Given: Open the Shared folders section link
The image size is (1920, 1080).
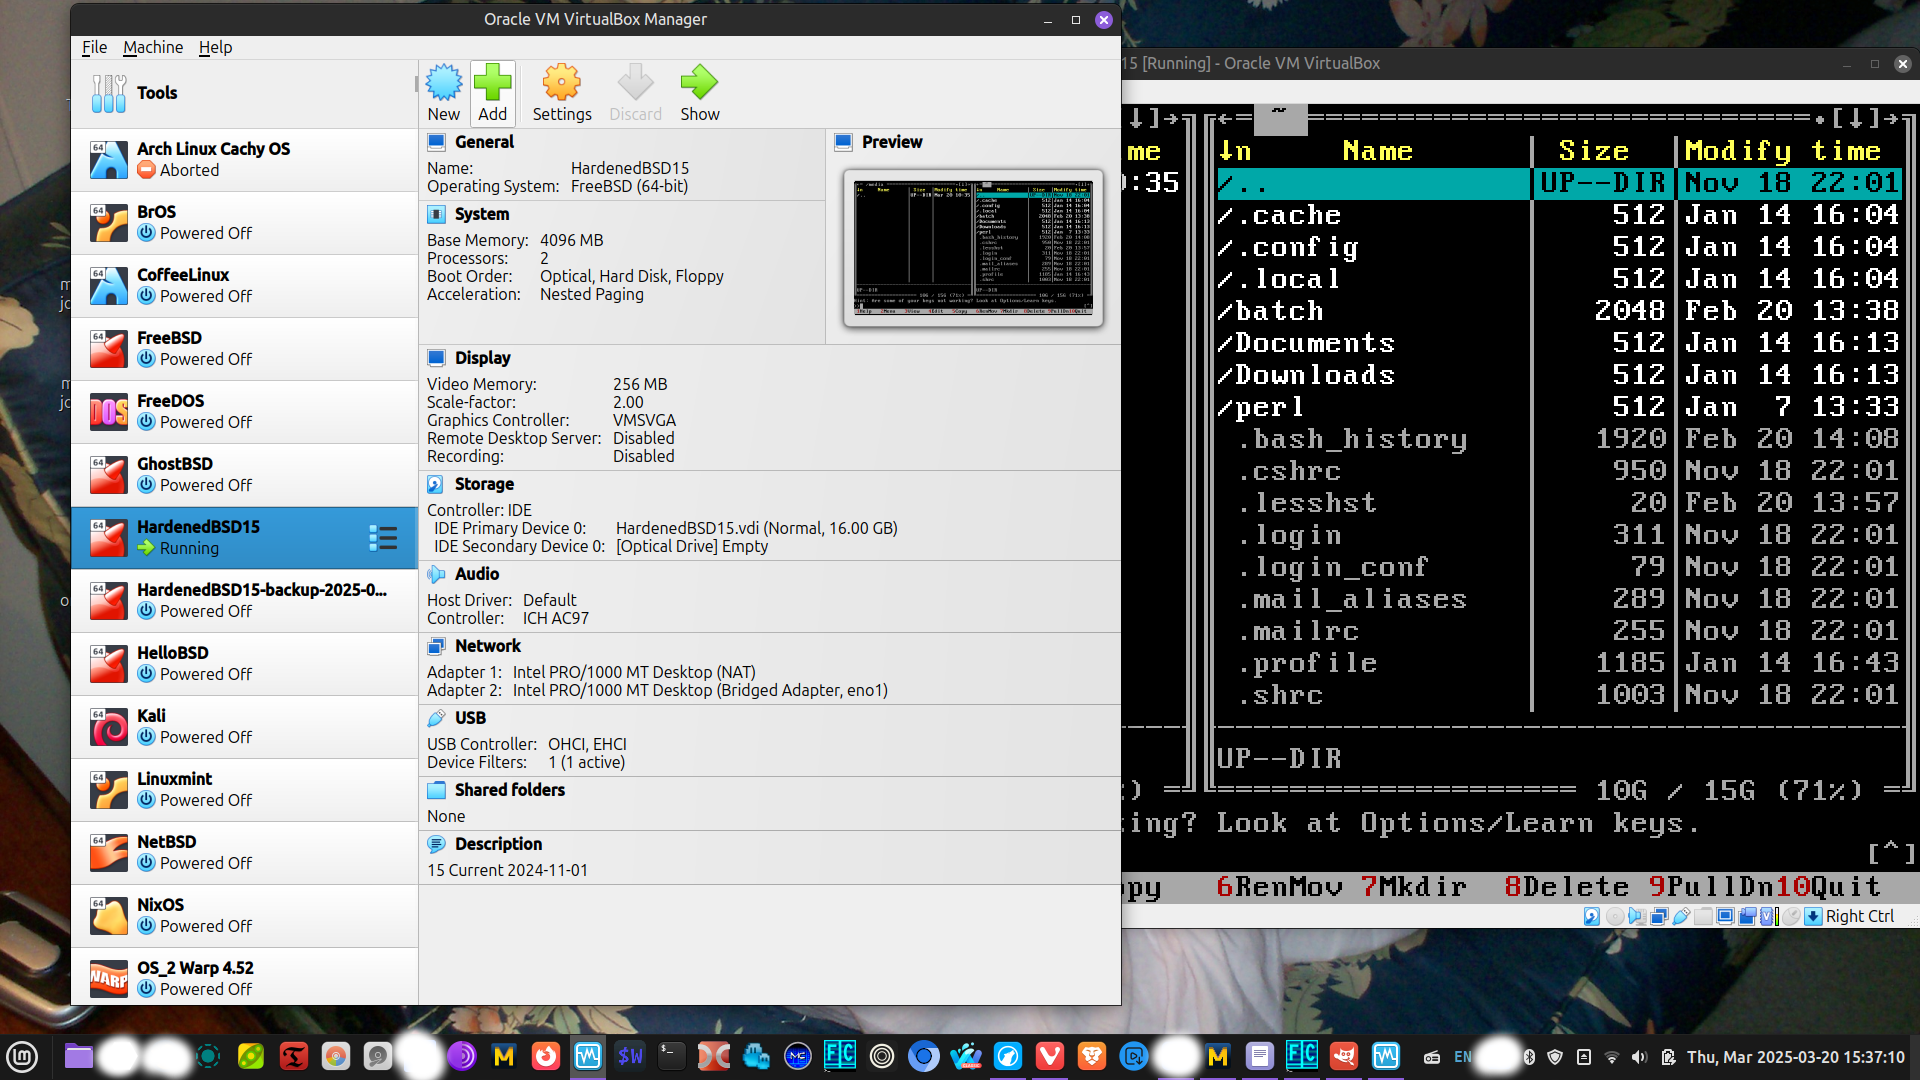Looking at the screenshot, I should pyautogui.click(x=510, y=790).
